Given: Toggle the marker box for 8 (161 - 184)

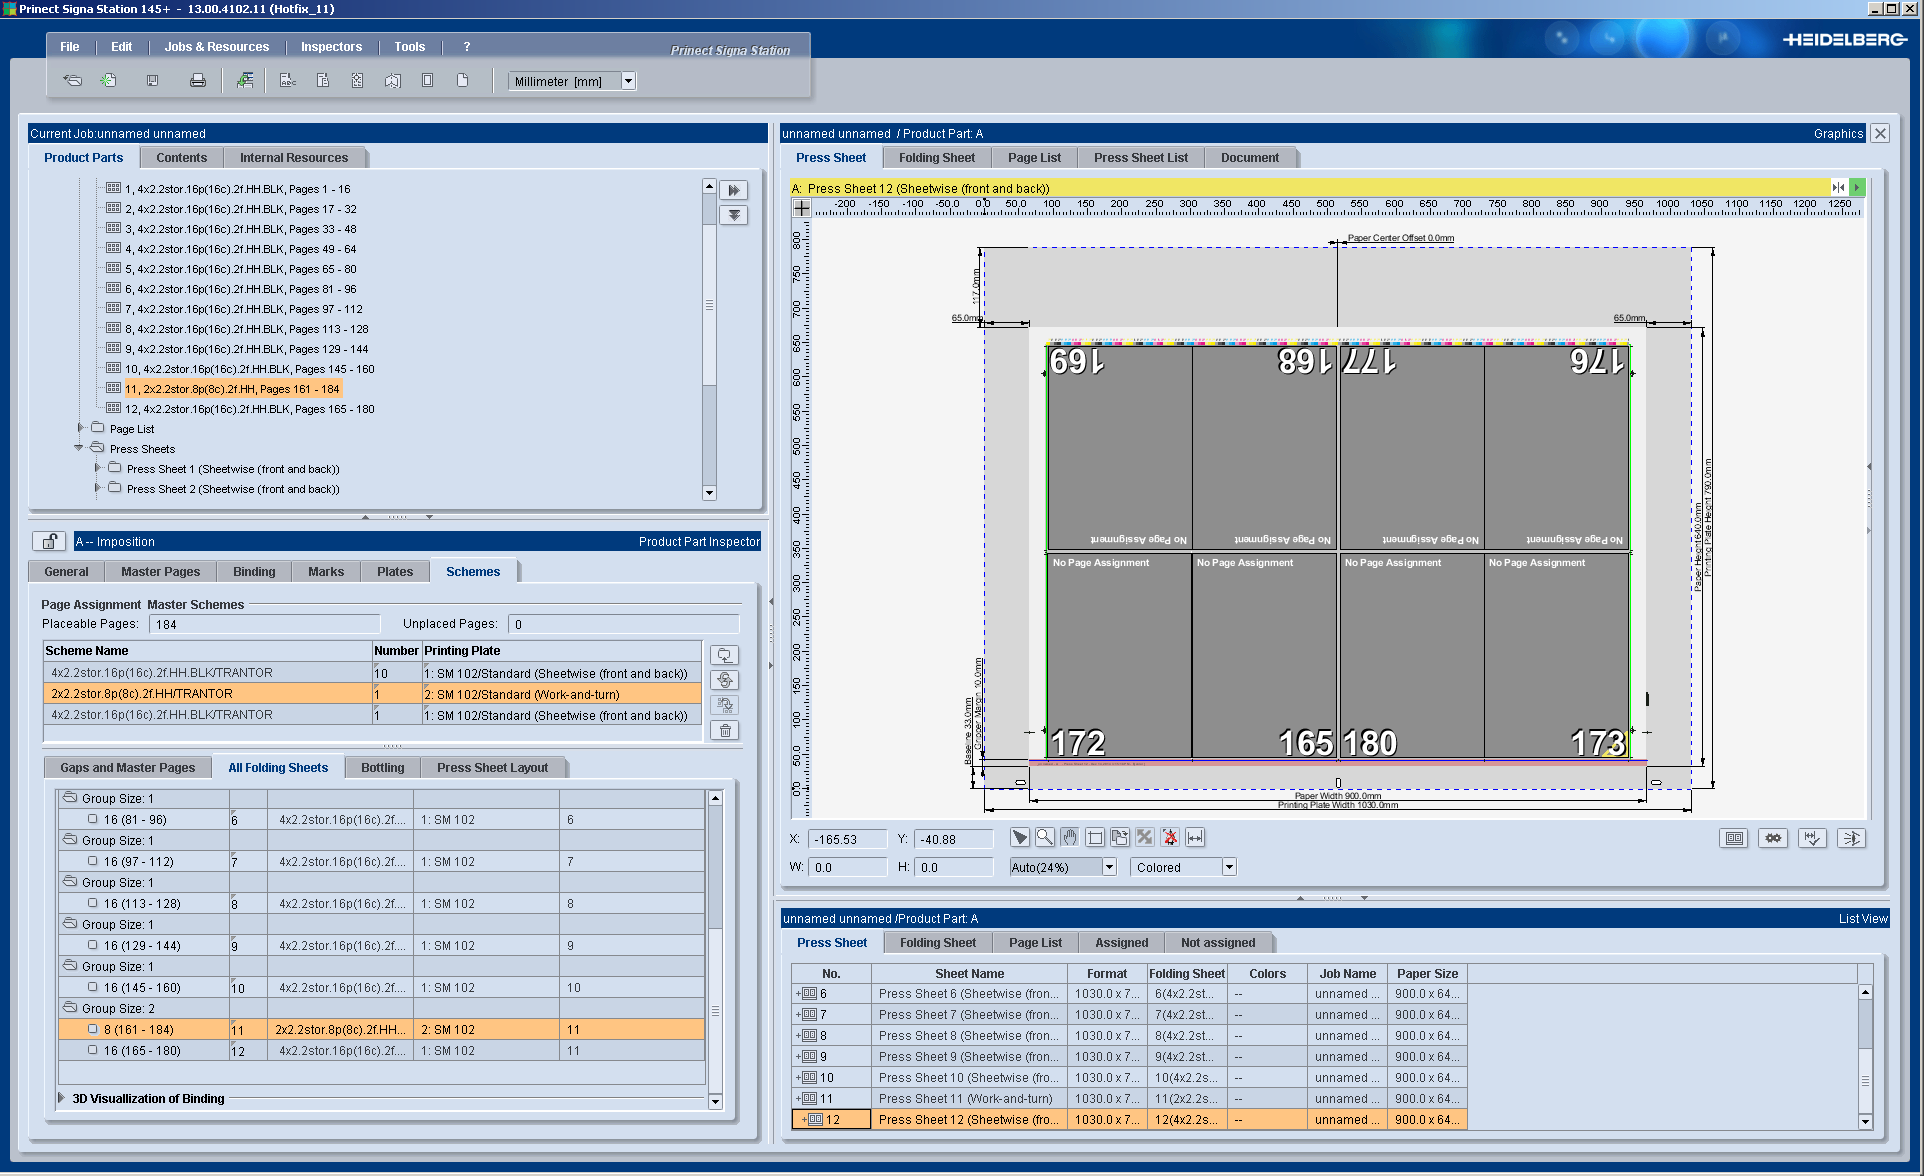Looking at the screenshot, I should (x=93, y=1029).
